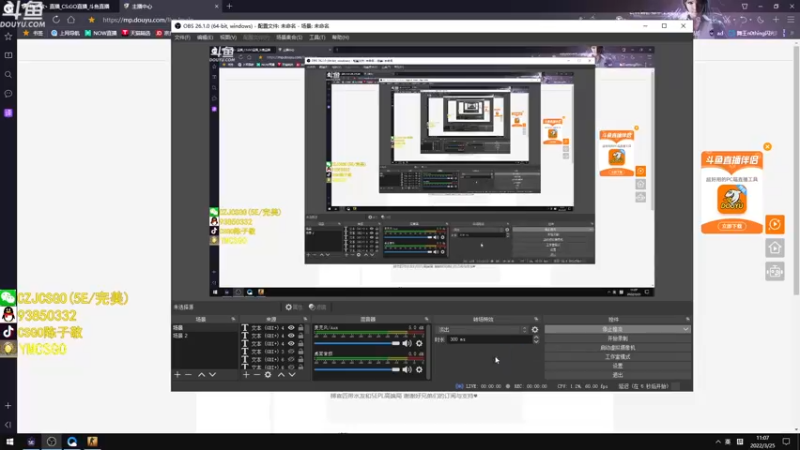Open 麦克风/Aux mixer settings gear
This screenshot has height=450, width=800.
[419, 343]
